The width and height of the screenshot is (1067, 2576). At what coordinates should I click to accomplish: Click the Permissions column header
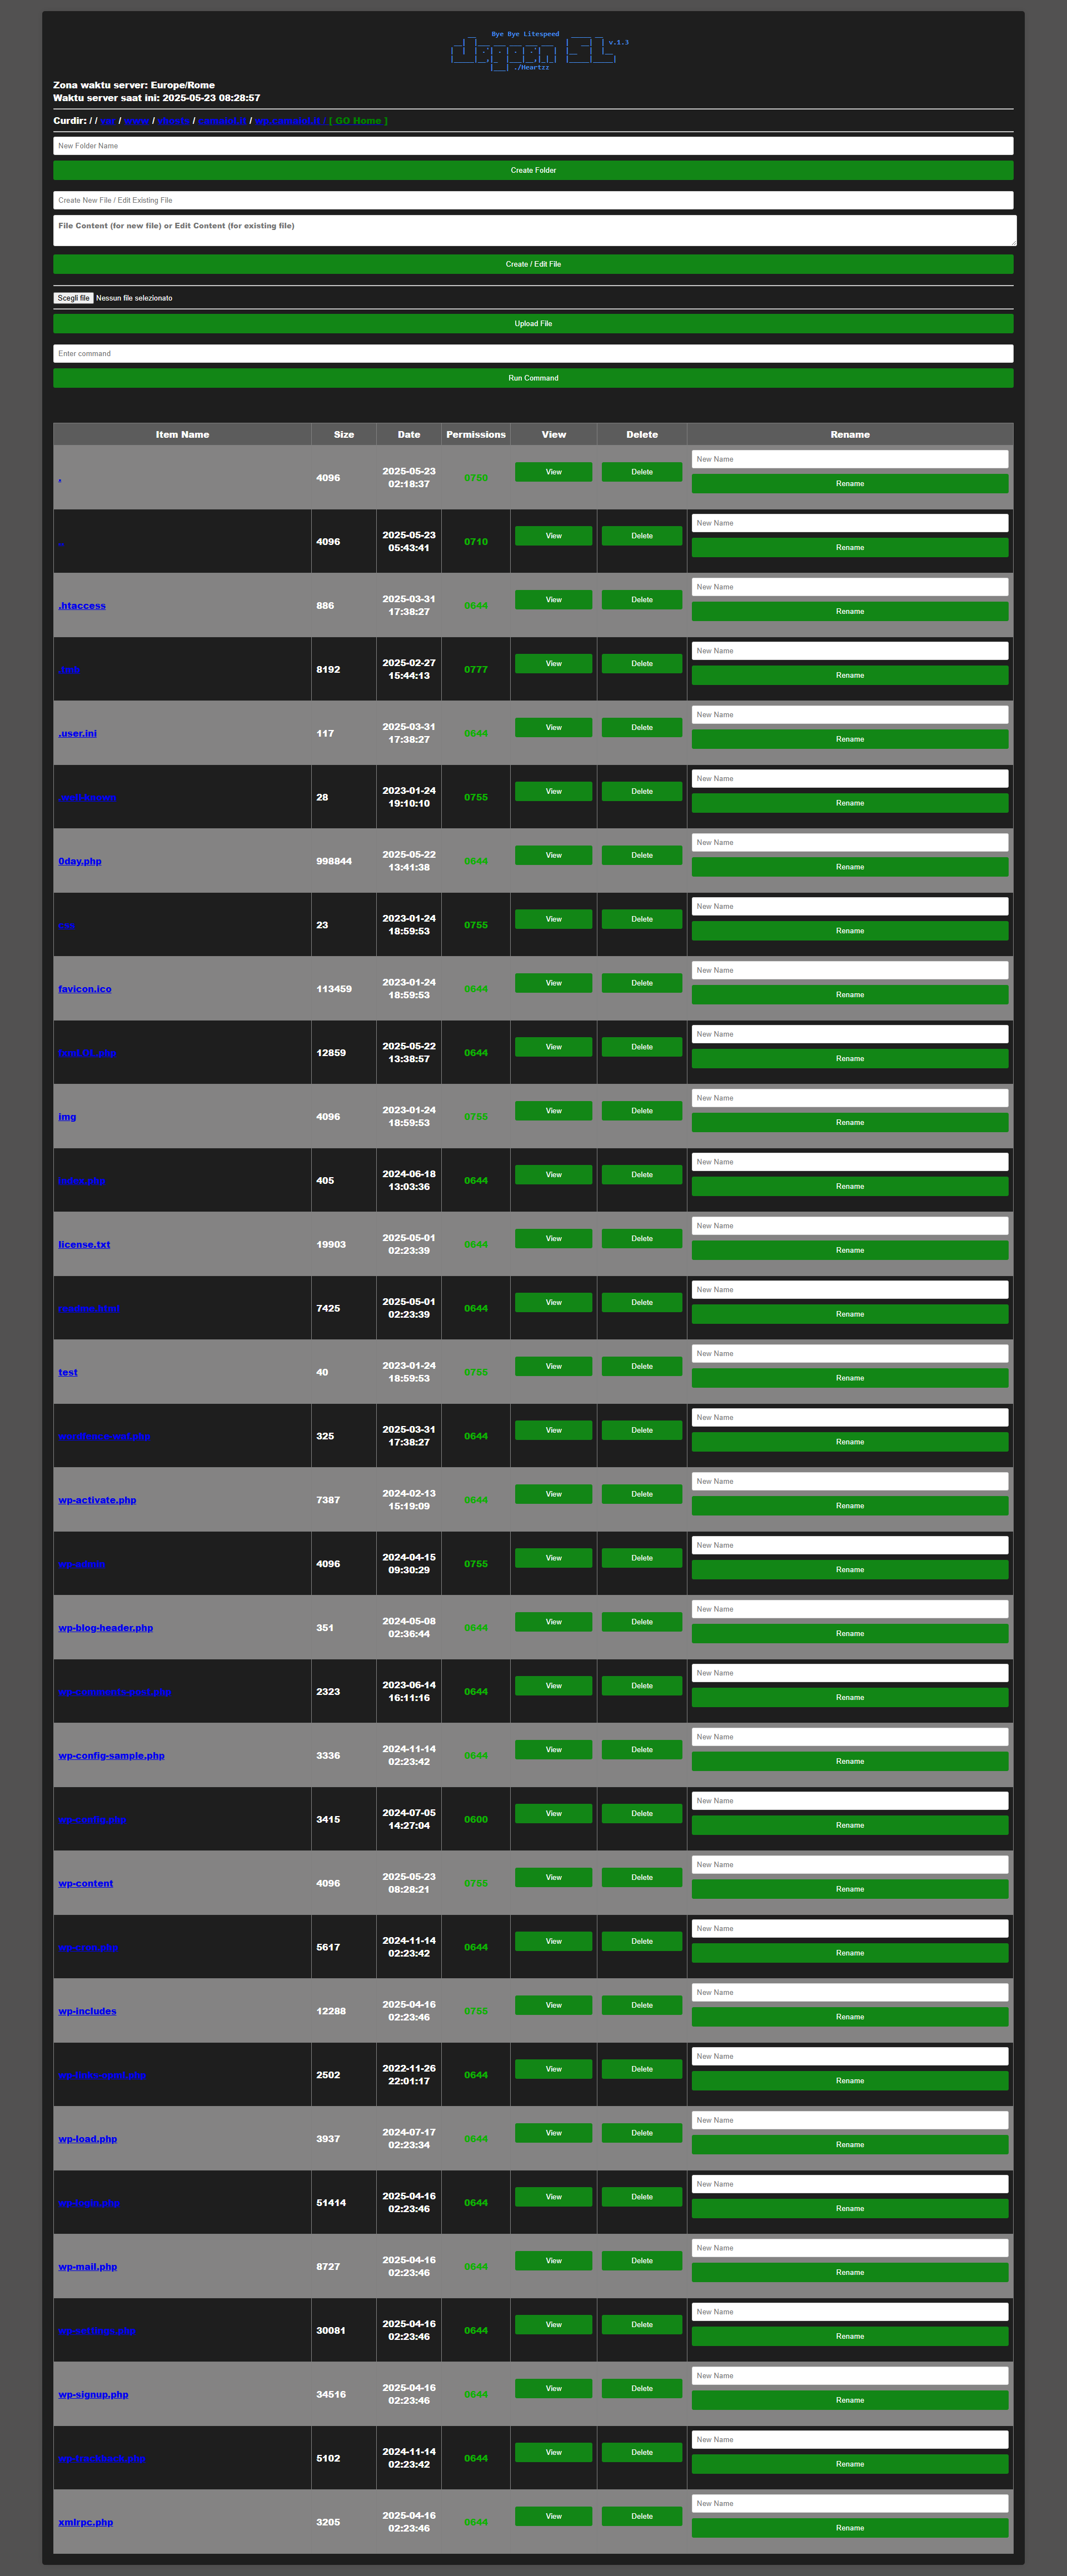[x=475, y=435]
